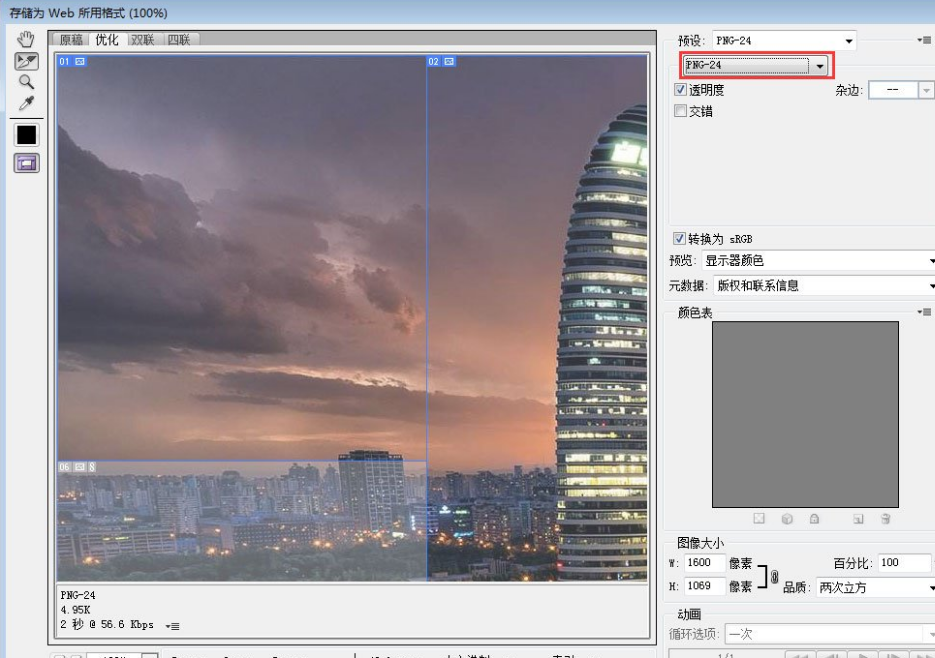Screen dimensions: 935x658
Task: Enable the 交错 interlaced checkbox
Action: point(681,112)
